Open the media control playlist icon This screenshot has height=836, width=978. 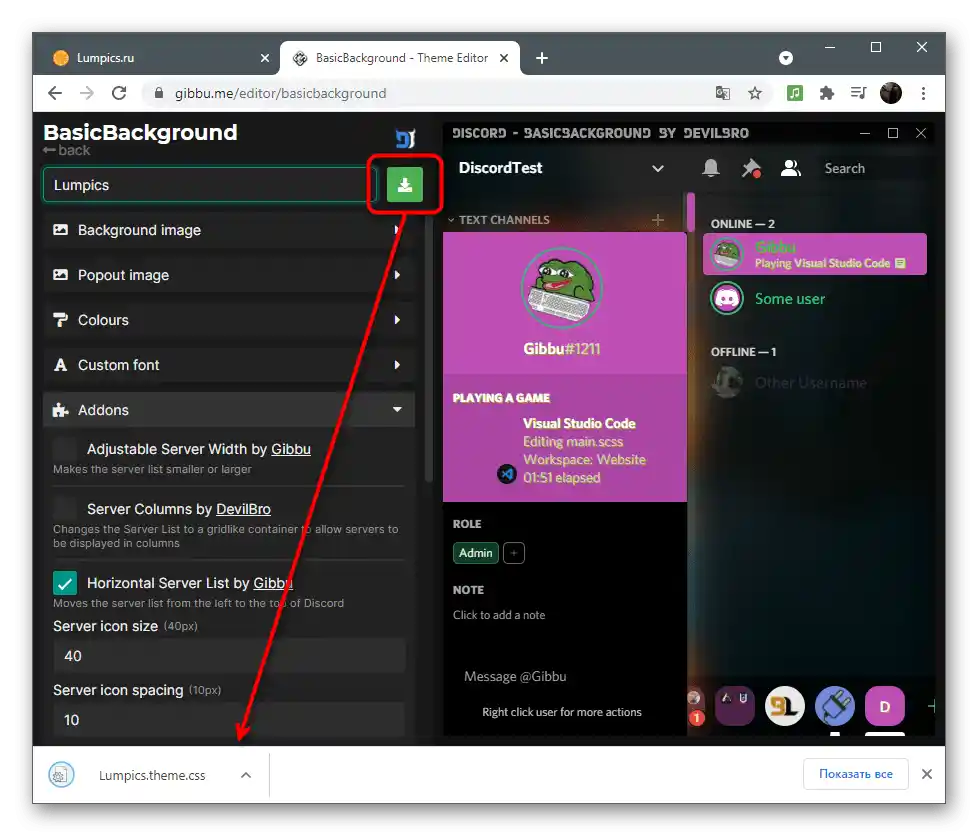coord(858,93)
